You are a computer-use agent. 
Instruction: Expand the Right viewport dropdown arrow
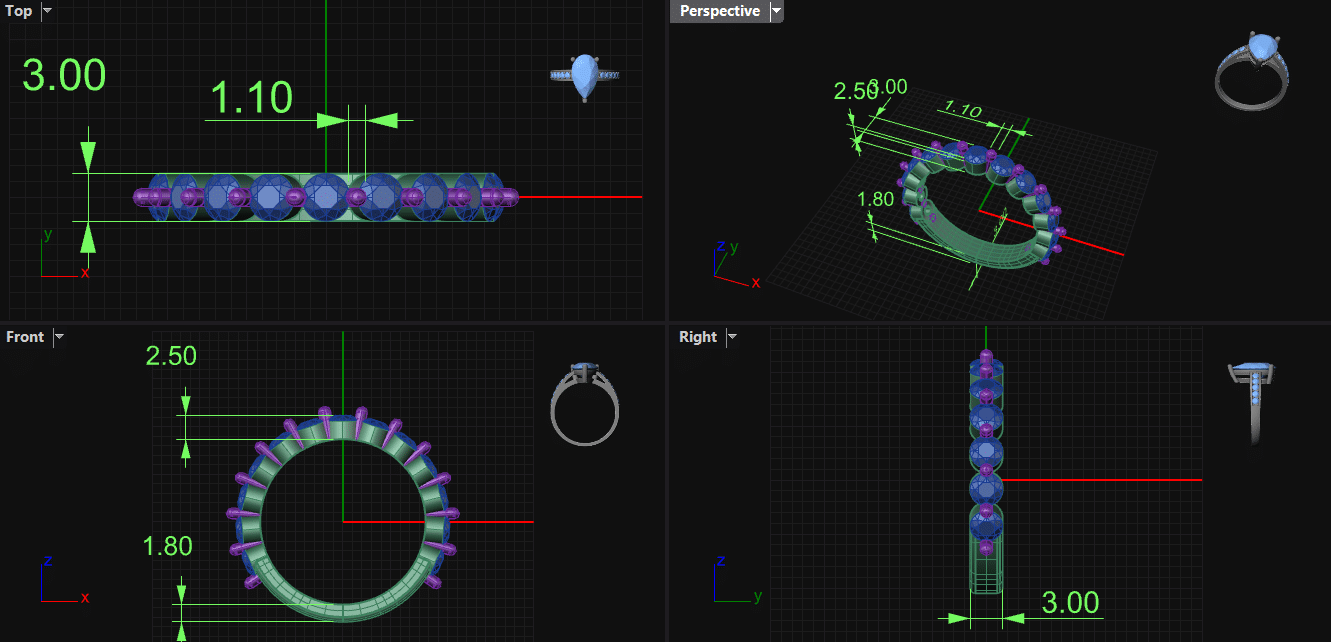[x=732, y=337]
